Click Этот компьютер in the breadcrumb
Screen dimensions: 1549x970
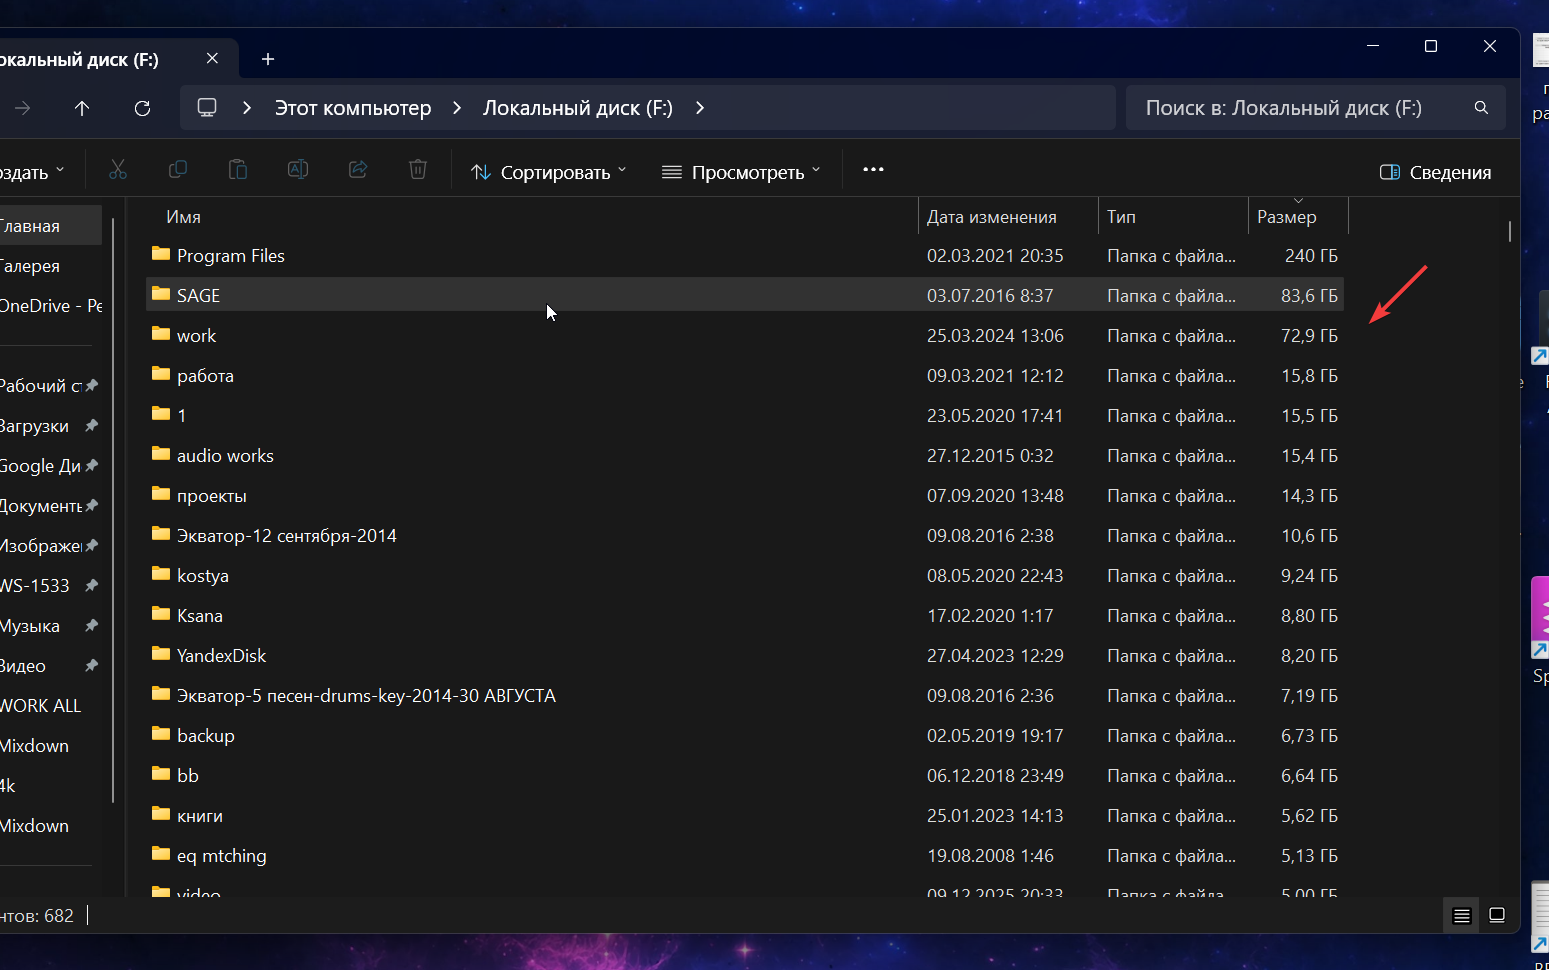tap(353, 108)
